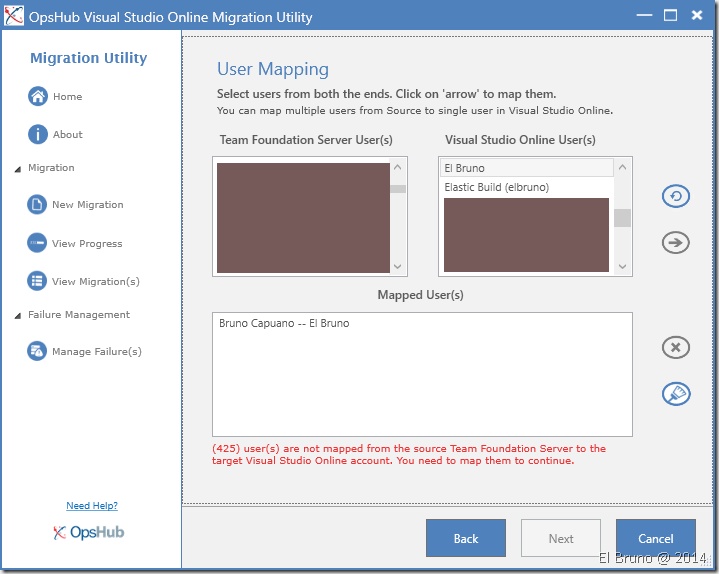Clear all mappings with brush icon
719x574 pixels.
click(676, 394)
